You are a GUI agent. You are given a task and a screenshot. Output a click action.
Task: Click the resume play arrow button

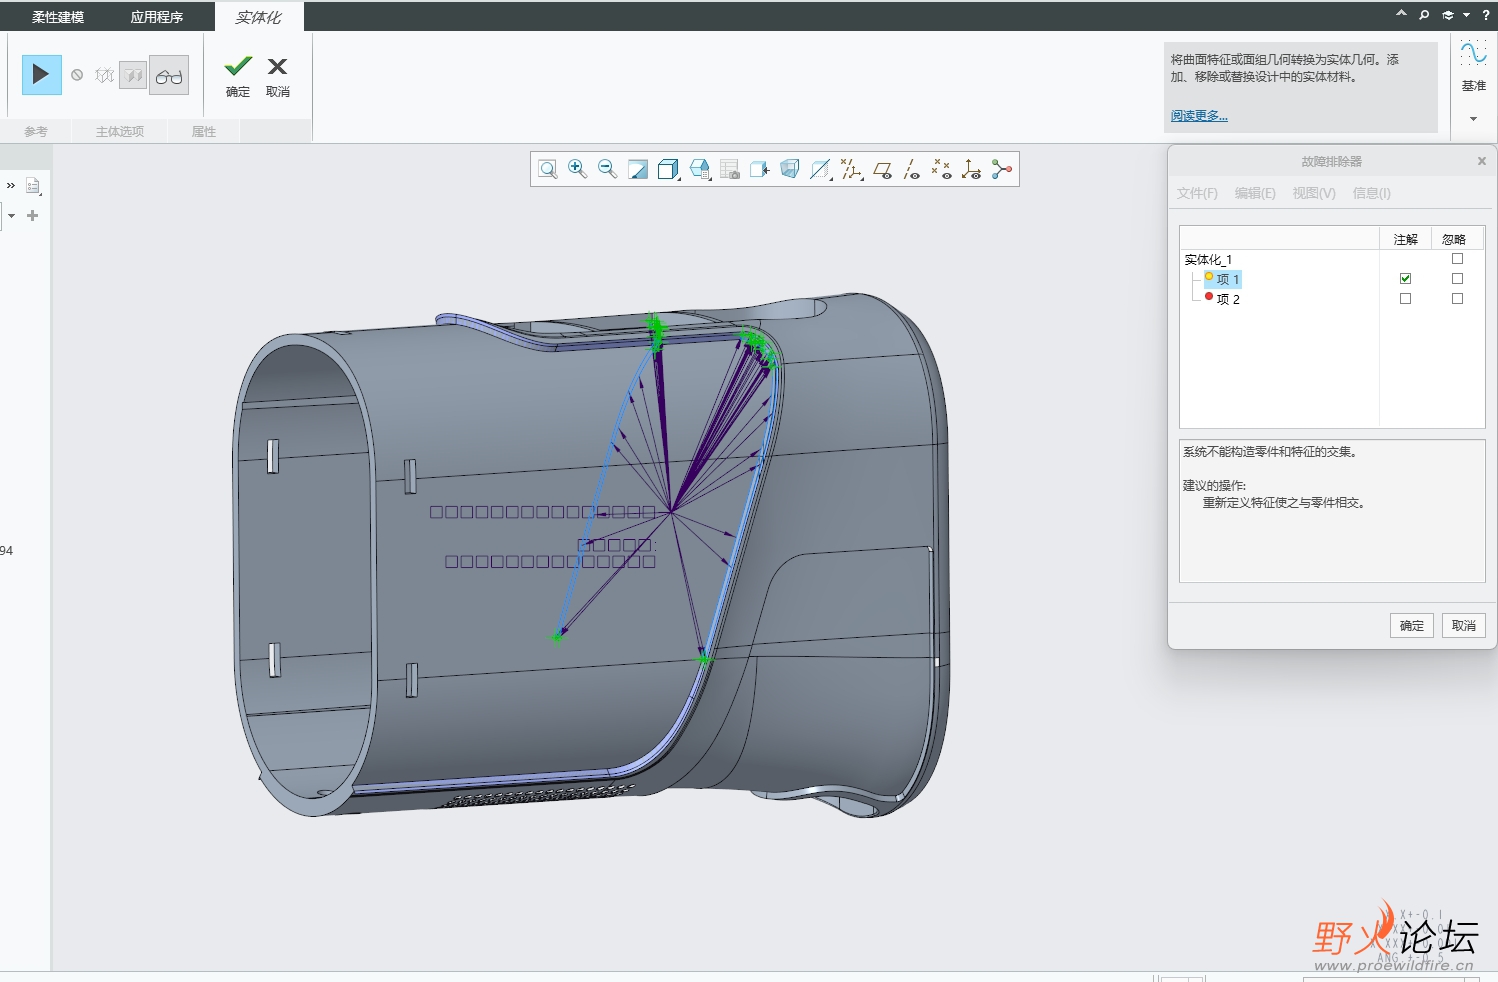click(41, 75)
